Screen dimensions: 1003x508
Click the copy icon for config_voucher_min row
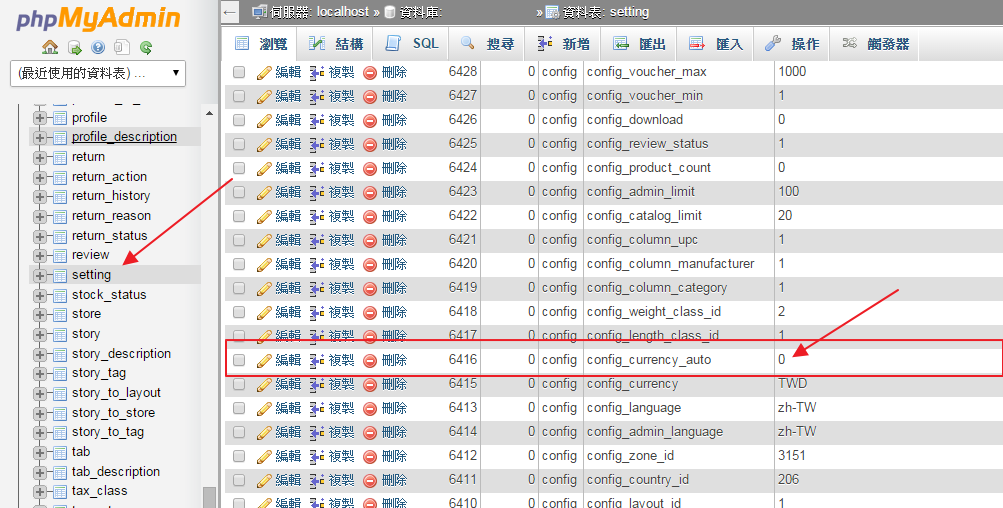pyautogui.click(x=317, y=97)
